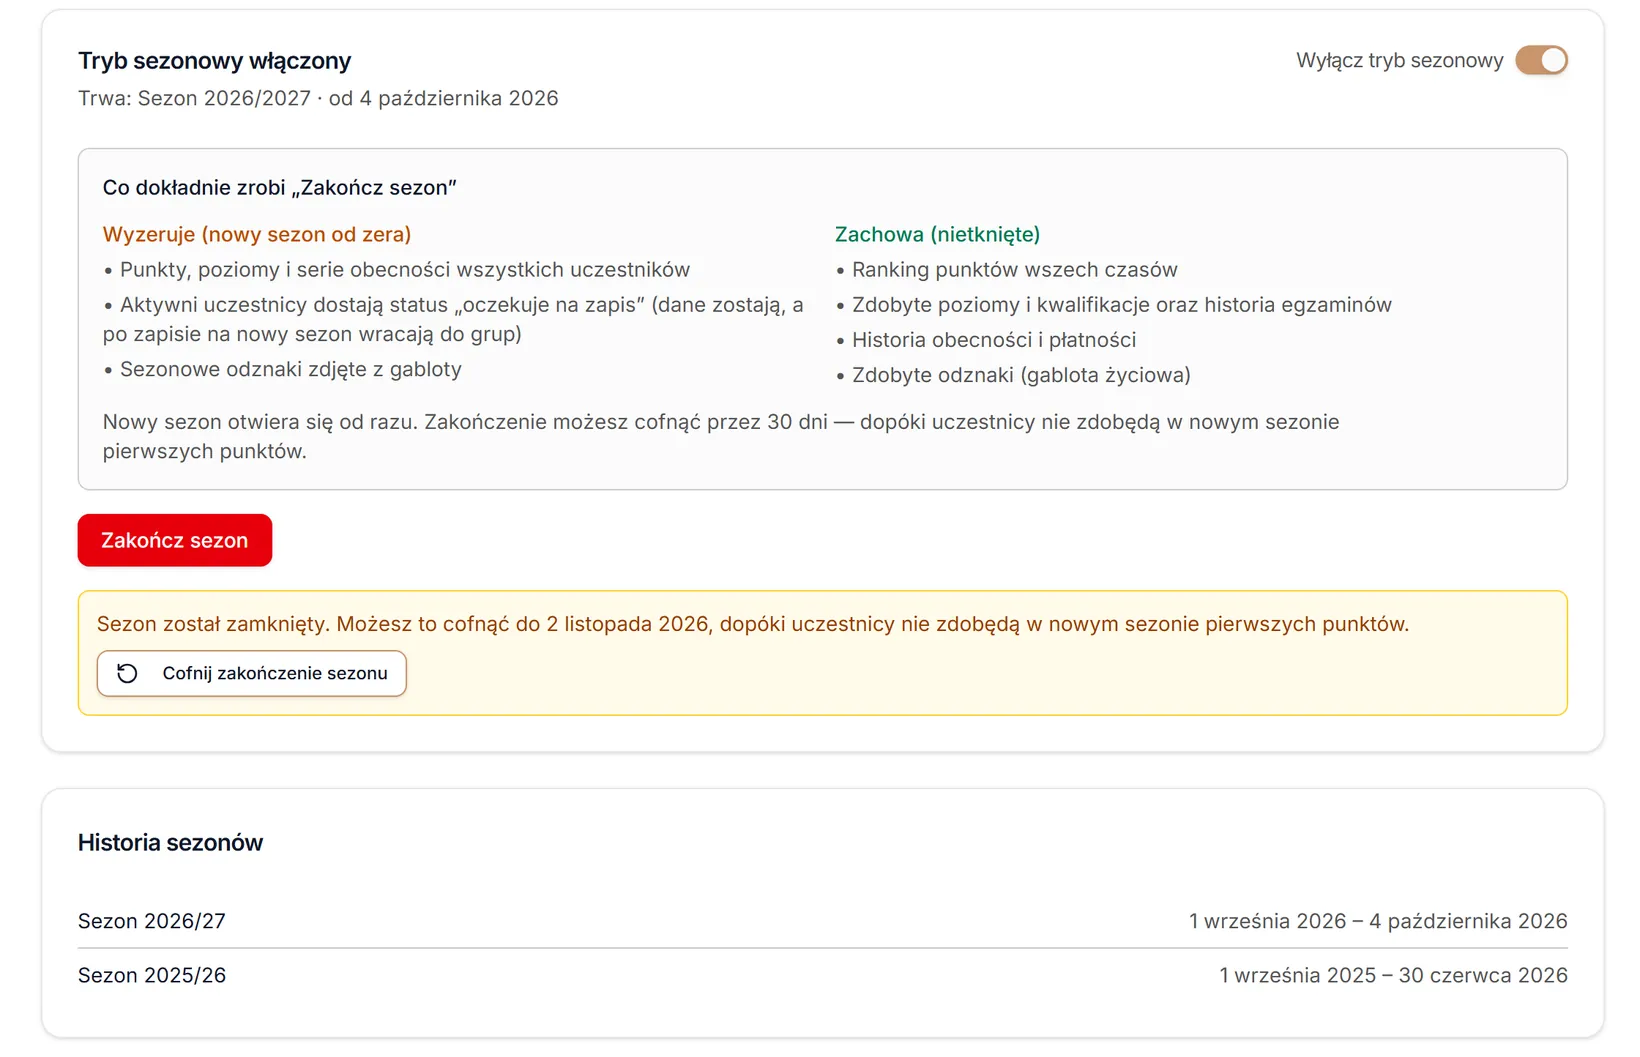1640x1057 pixels.
Task: Click "Sezonowe odznaki zdjęte z gabloty" item
Action: pos(283,369)
